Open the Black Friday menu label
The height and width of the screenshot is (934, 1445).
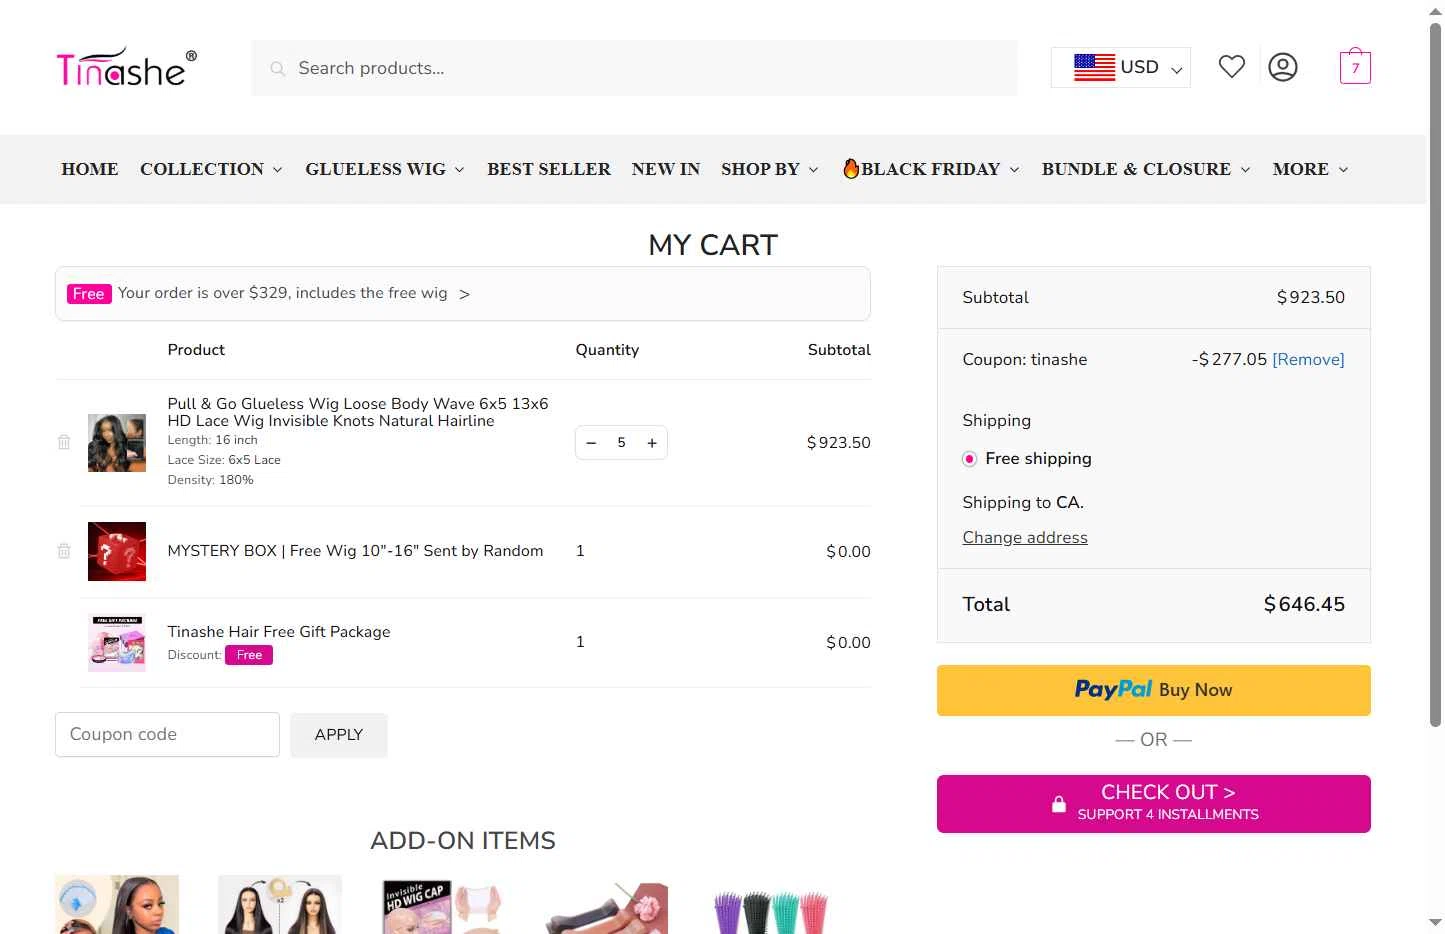[x=931, y=169]
